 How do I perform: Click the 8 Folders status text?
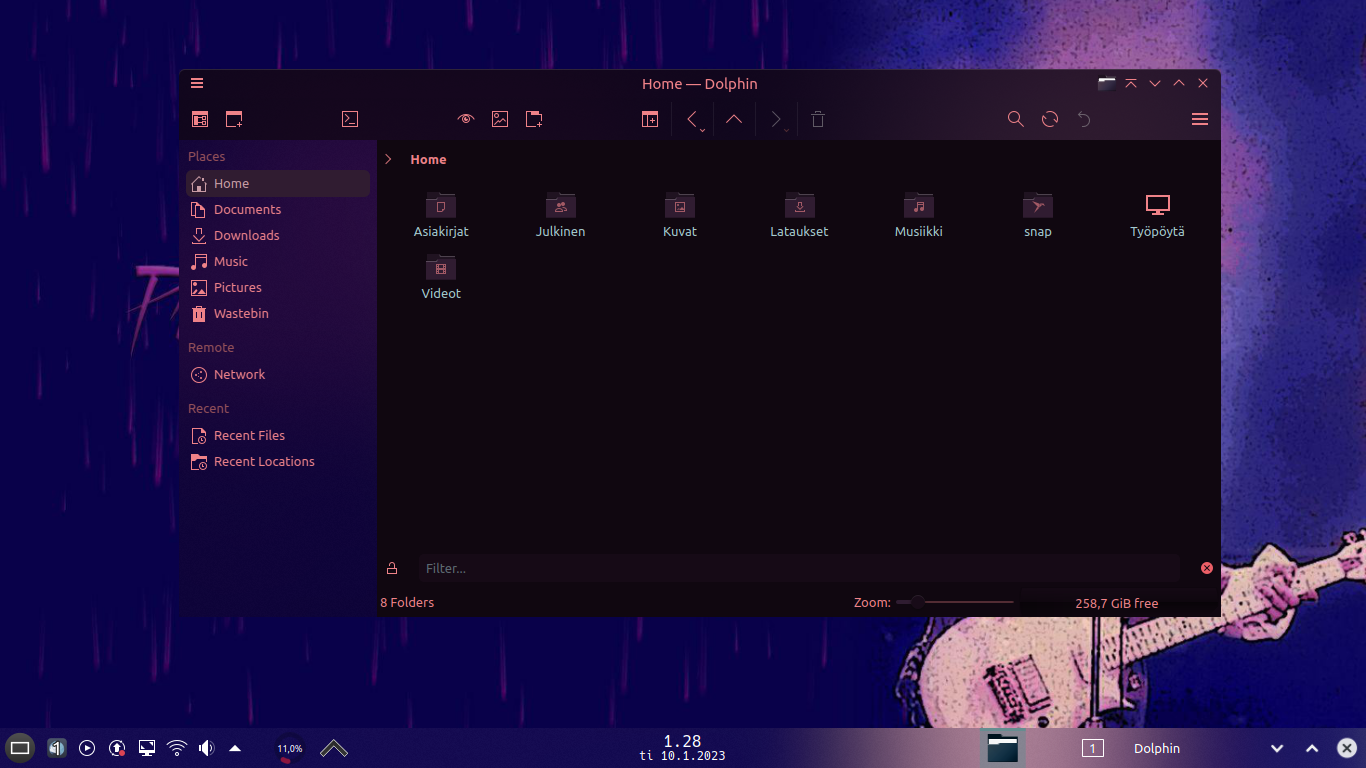[x=407, y=602]
